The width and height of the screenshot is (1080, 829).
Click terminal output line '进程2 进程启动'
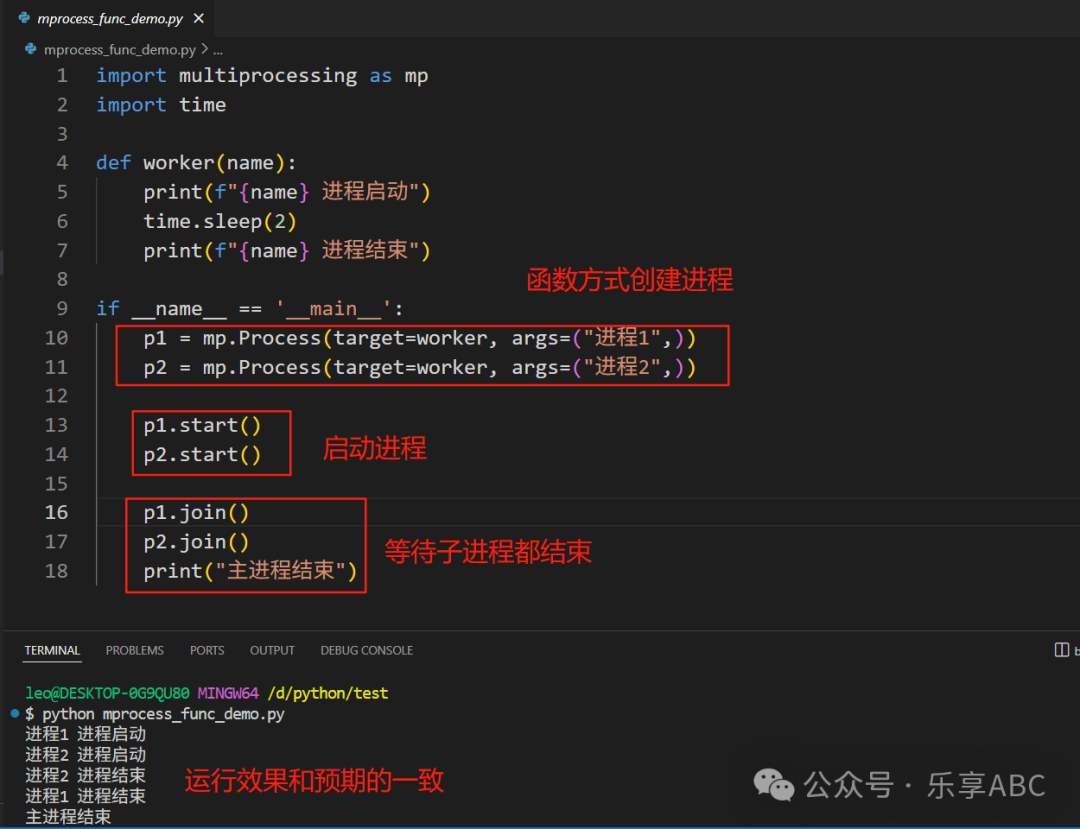point(85,755)
